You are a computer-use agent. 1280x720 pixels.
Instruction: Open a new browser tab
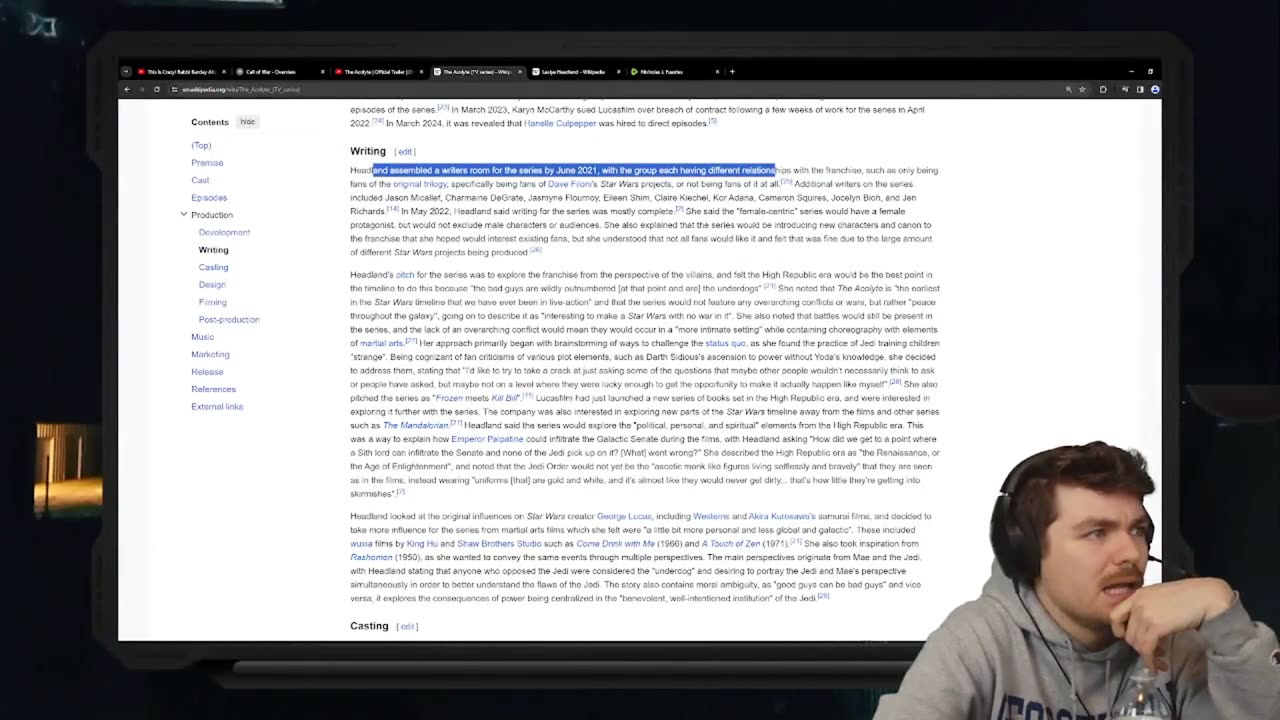[732, 72]
